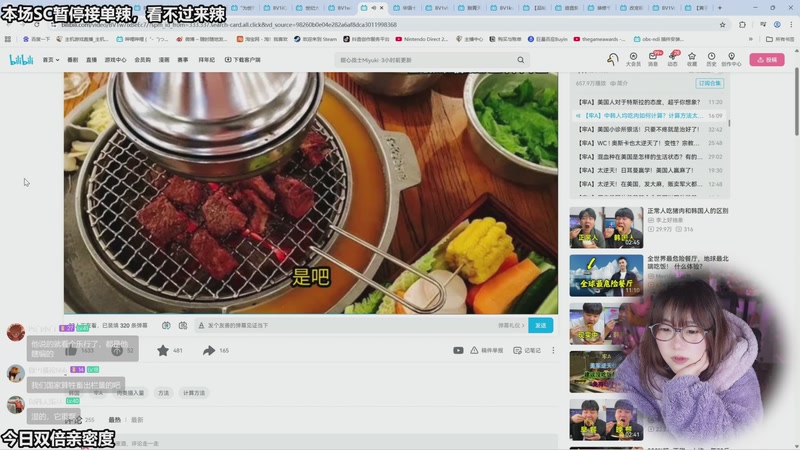Open 所有书签 bookmarks folder
The image size is (800, 450).
(x=780, y=39)
